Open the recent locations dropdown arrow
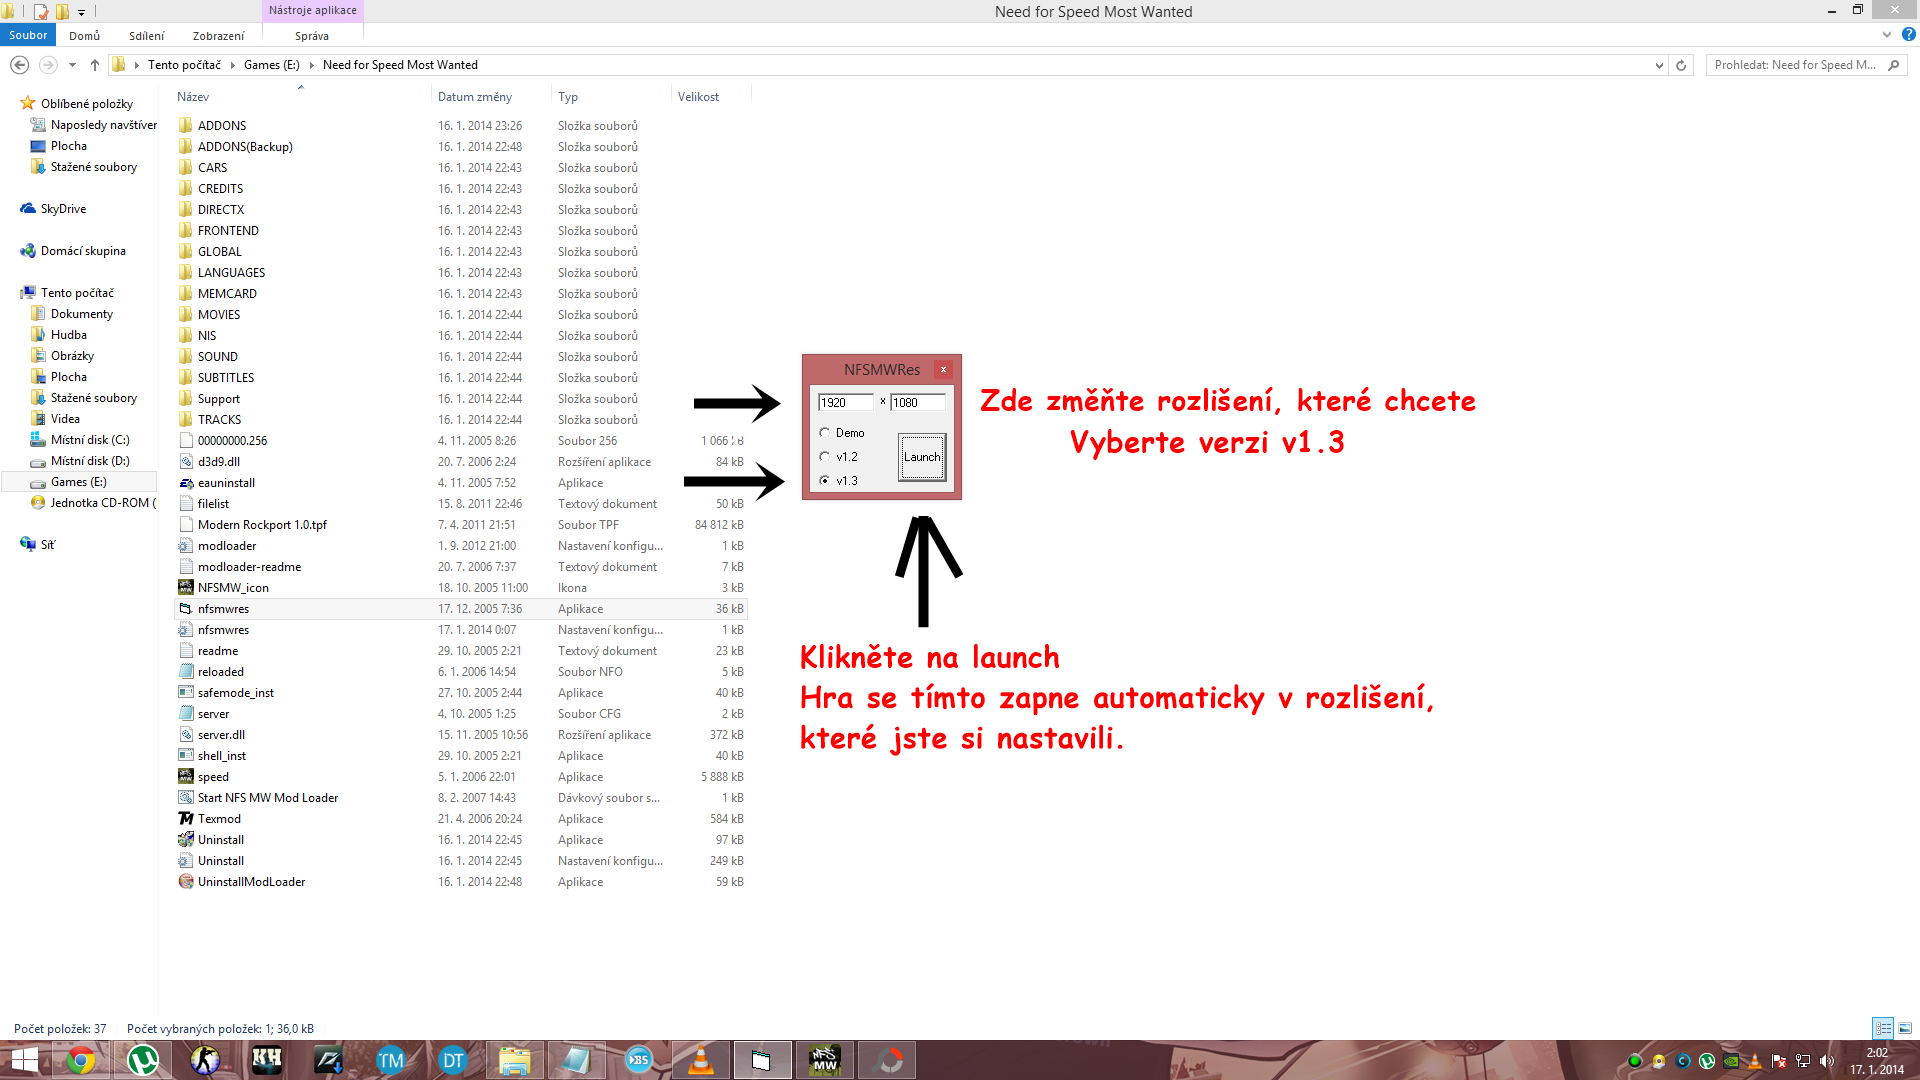Screen dimensions: 1920x1080 click(x=72, y=65)
